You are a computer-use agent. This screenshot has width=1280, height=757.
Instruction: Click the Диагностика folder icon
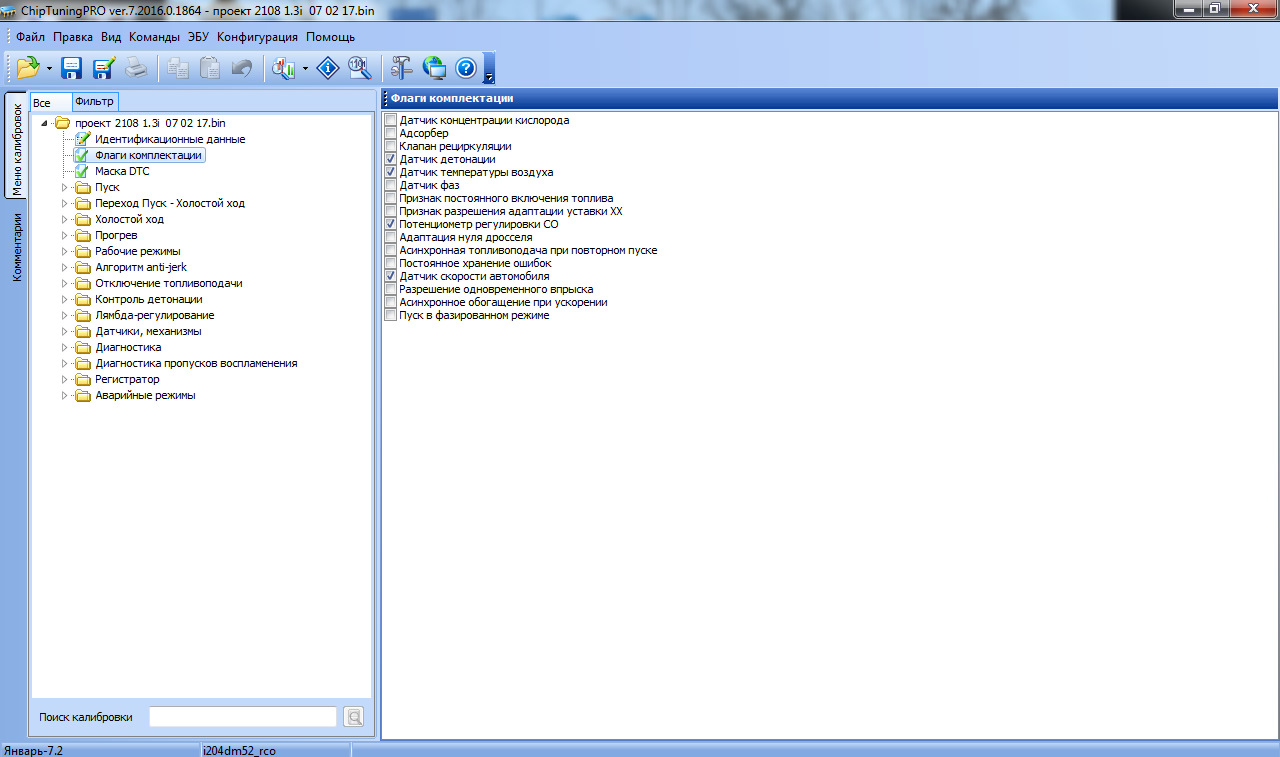coord(83,347)
